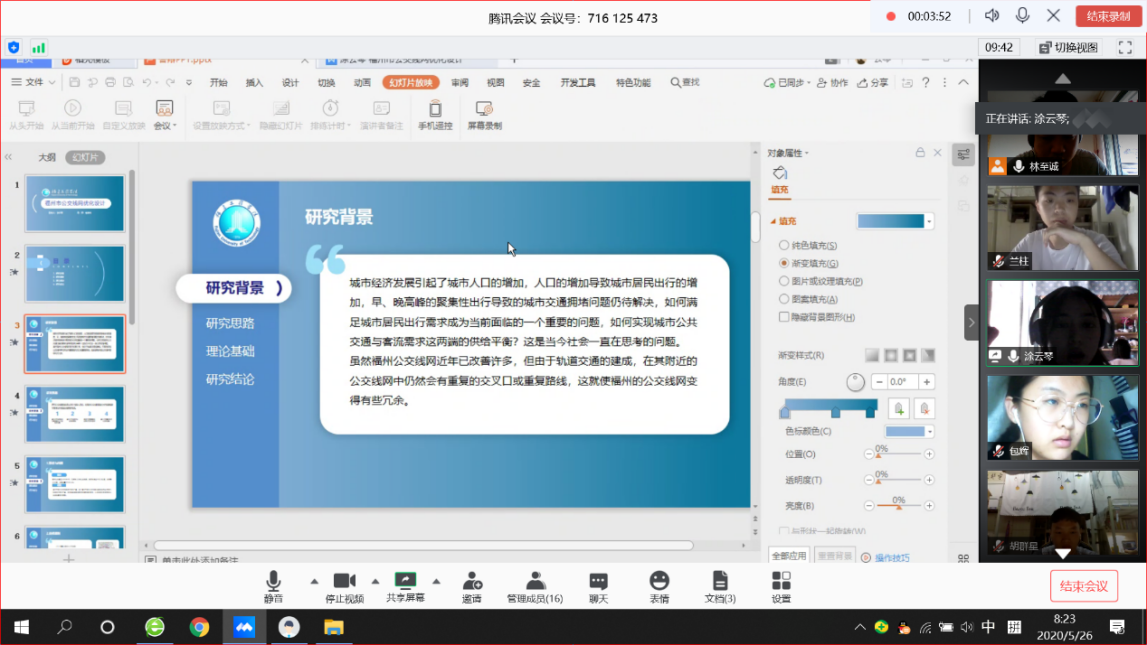This screenshot has width=1147, height=645.
Task: Adjust the position (位置) slider
Action: (898, 454)
